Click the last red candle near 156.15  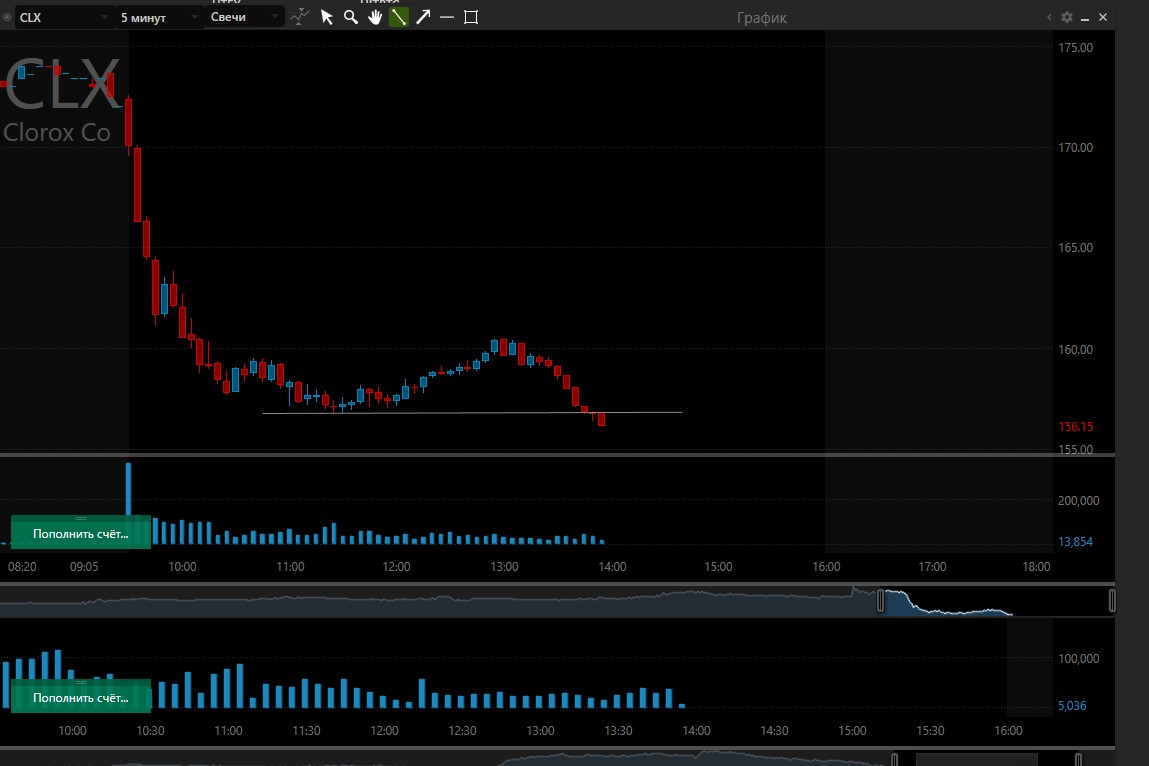602,419
